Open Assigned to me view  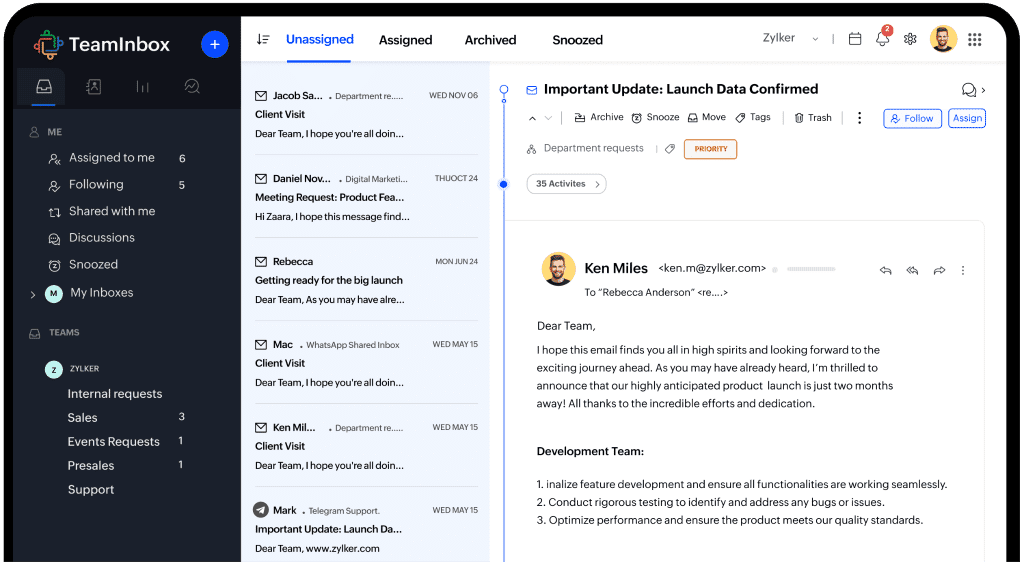(112, 158)
